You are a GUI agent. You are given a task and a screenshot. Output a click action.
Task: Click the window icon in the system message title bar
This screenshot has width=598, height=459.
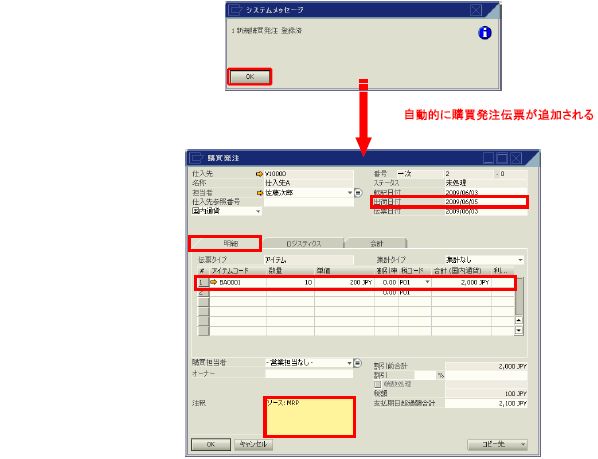coord(235,10)
